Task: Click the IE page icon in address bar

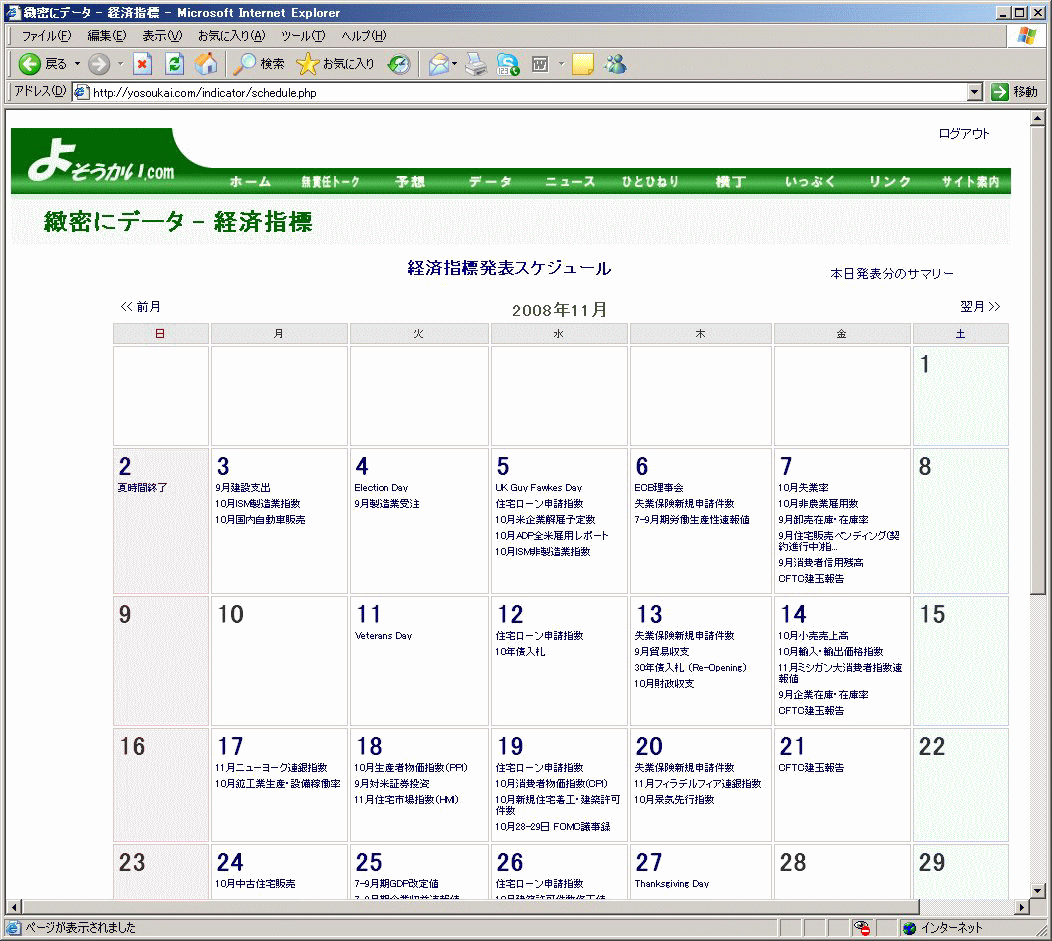Action: point(81,92)
